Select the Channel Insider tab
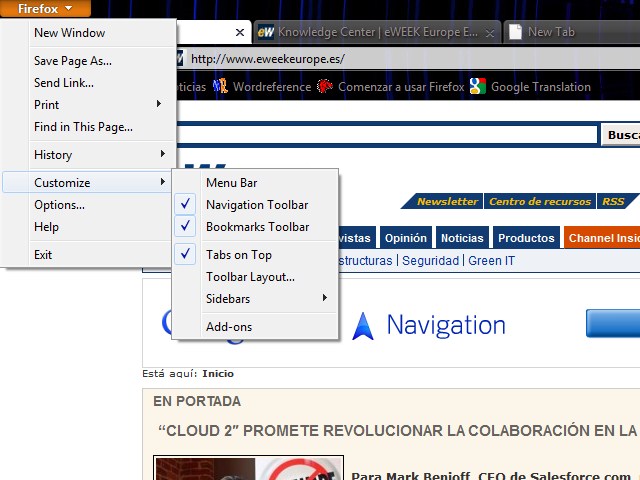The height and width of the screenshot is (480, 640). (x=602, y=238)
